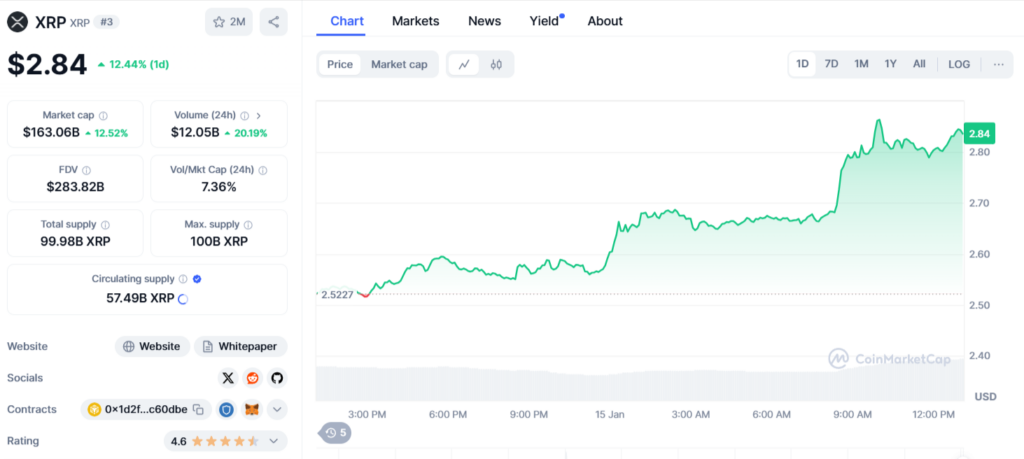Click the 15 Jan date axis label
Viewport: 1024px width, 459px height.
pos(608,414)
